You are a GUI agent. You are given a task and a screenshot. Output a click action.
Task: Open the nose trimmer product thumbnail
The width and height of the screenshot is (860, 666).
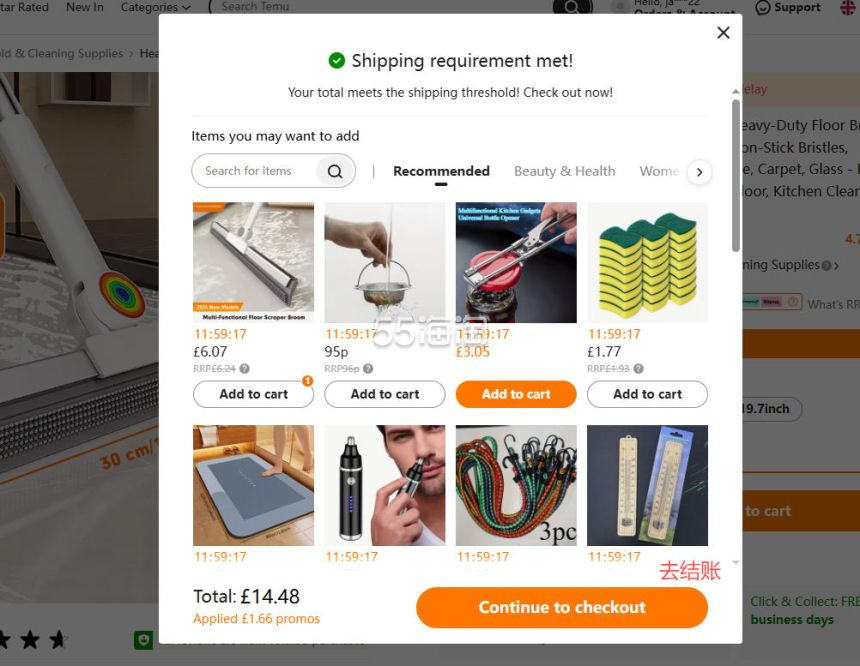(x=385, y=485)
